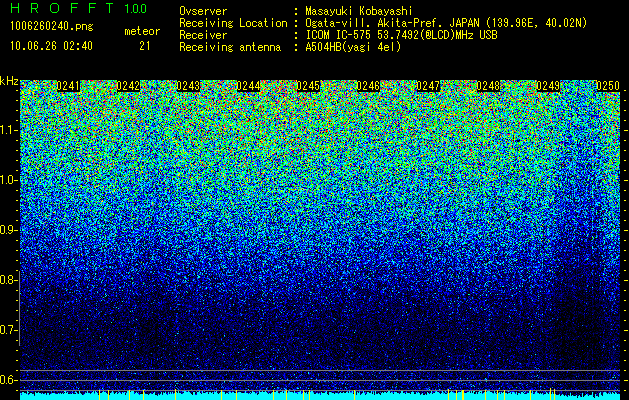The width and height of the screenshot is (629, 400).
Task: Click the 0.9 kHz axis label
Action: [8, 230]
